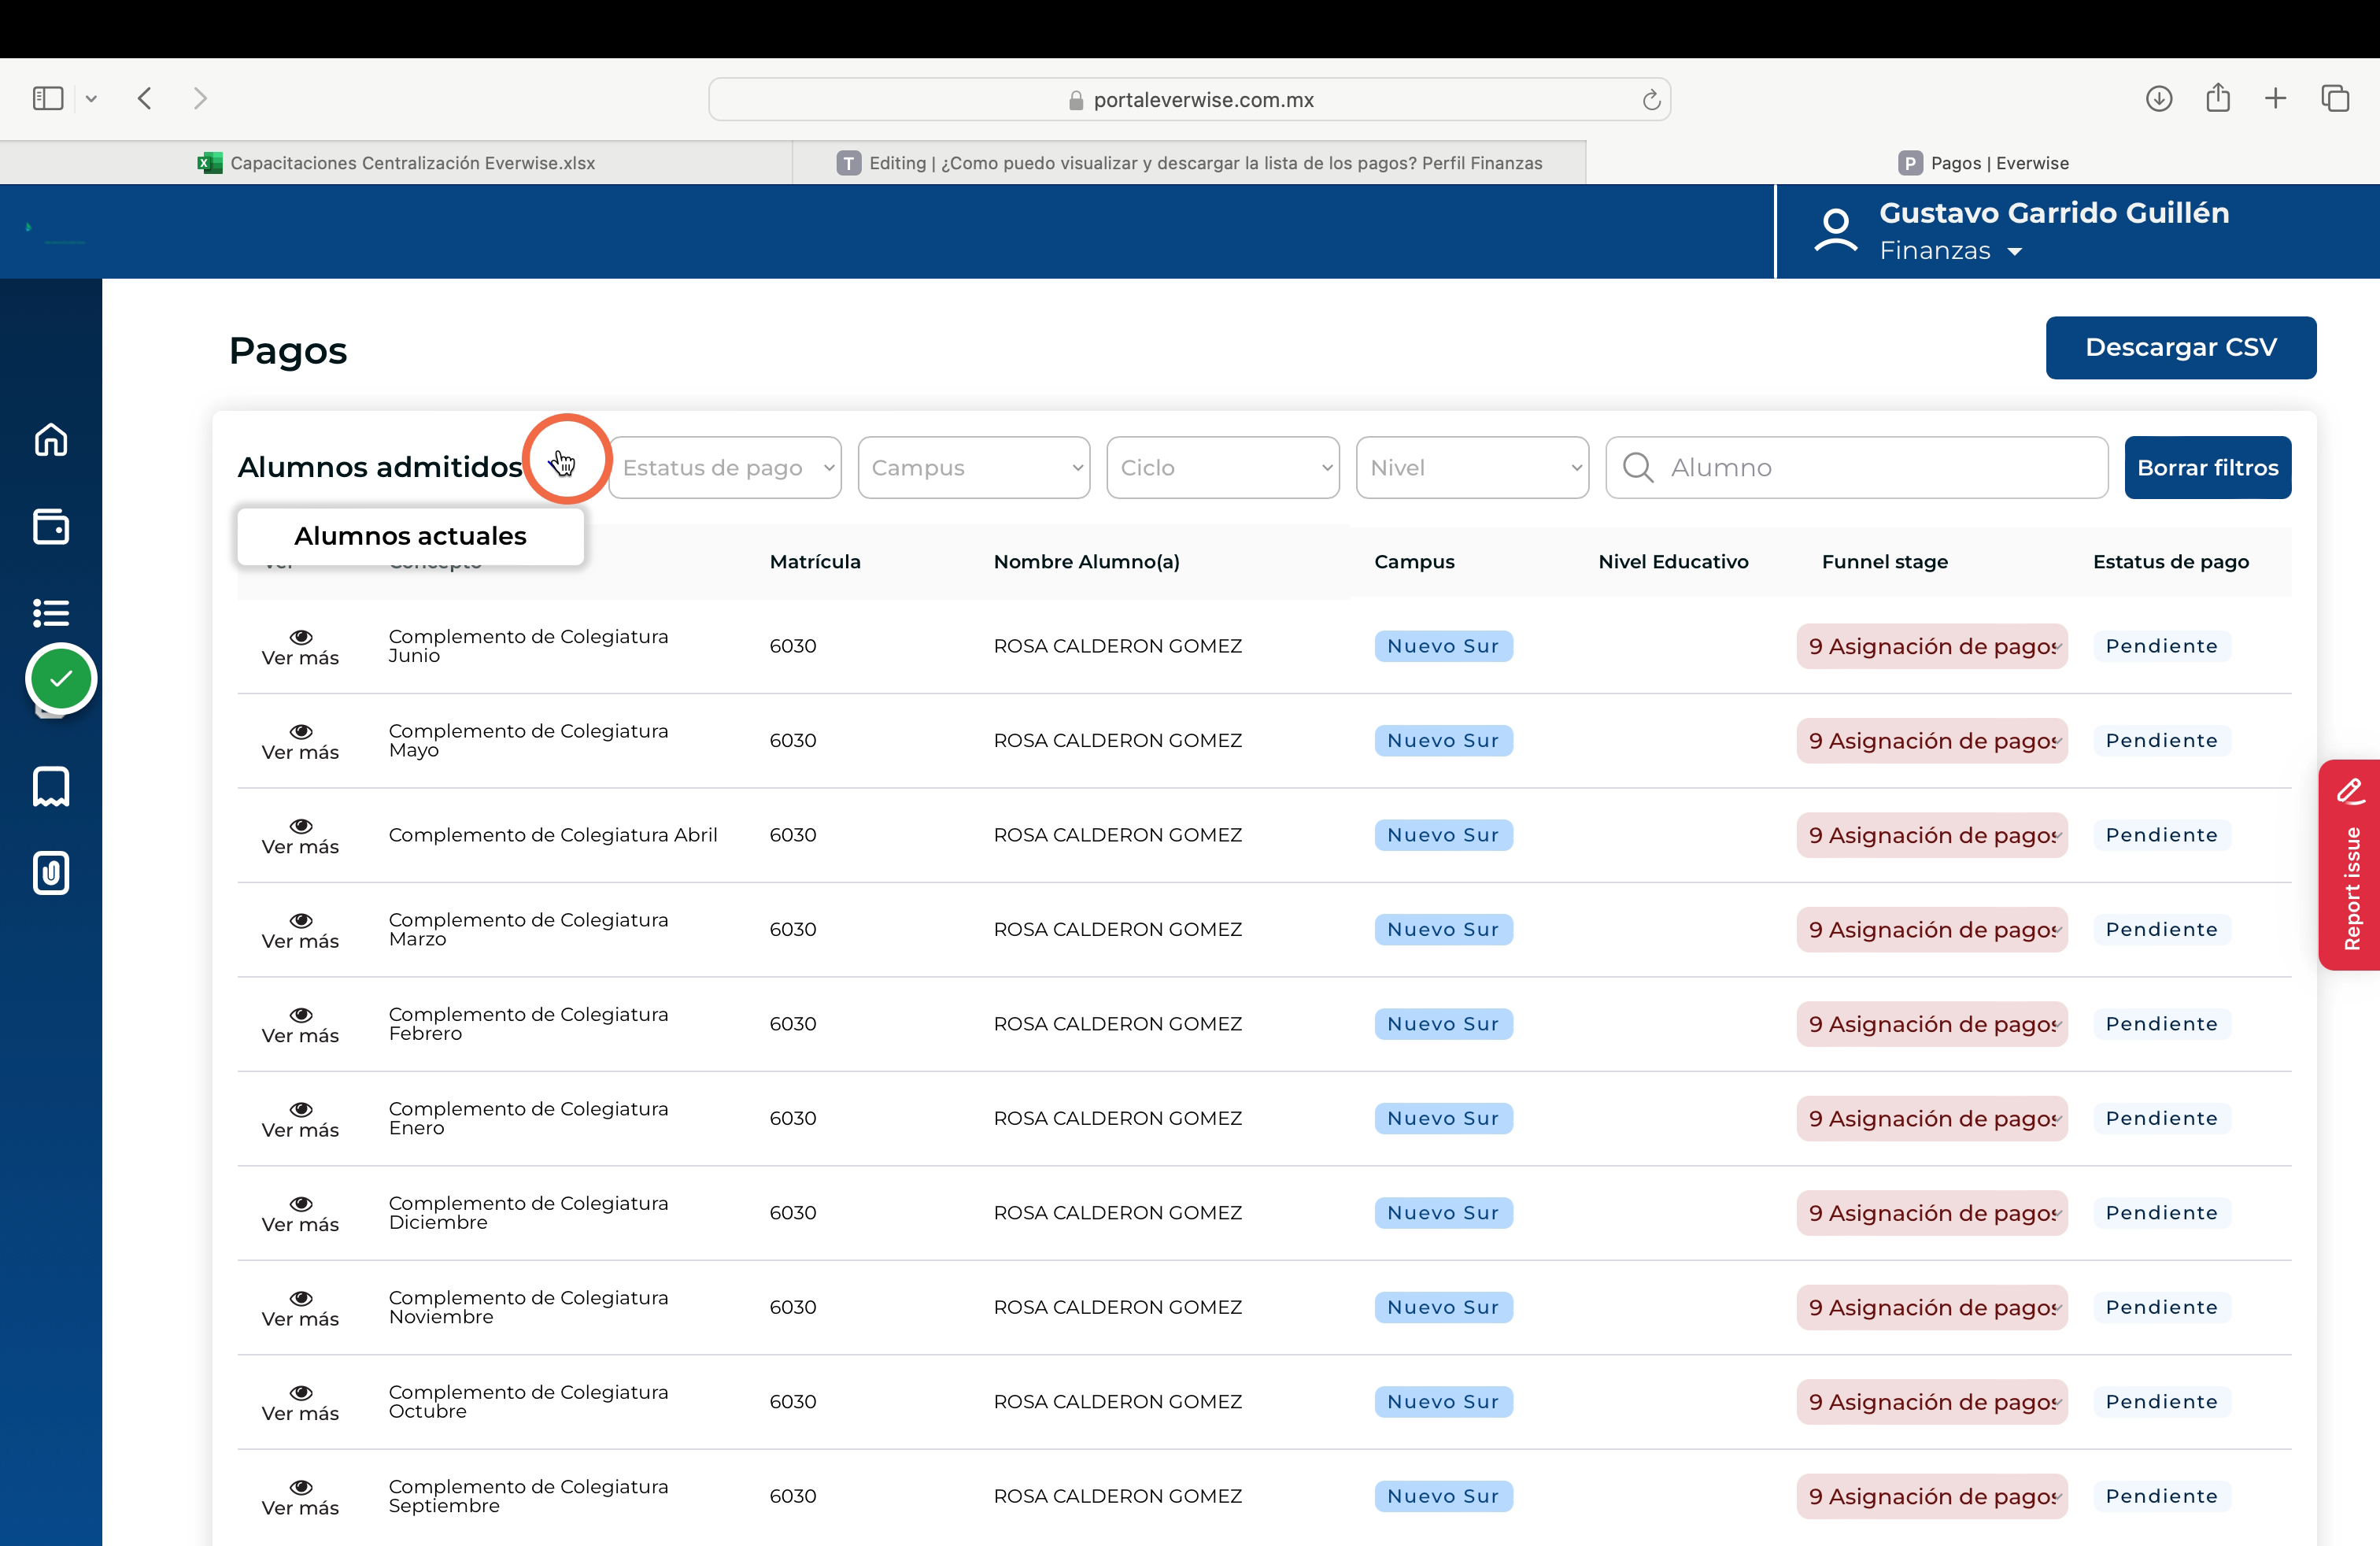2380x1546 pixels.
Task: Open the Finanzas role dropdown arrow
Action: point(2015,252)
